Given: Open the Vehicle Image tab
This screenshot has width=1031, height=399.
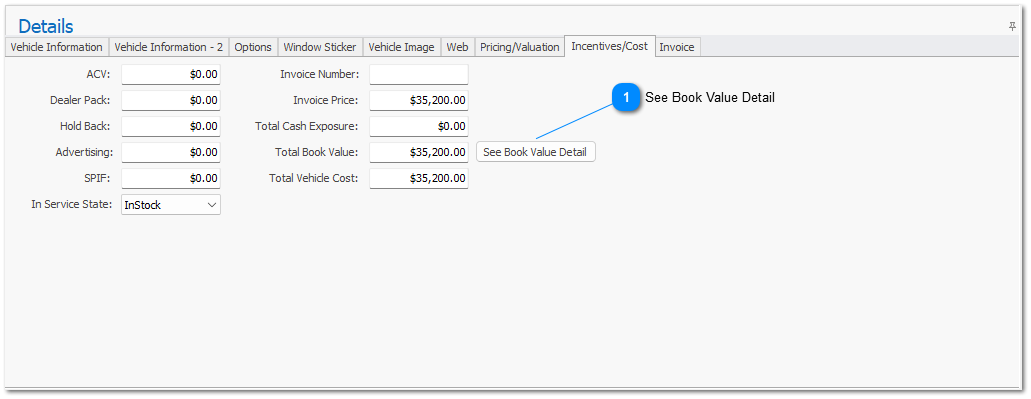Looking at the screenshot, I should (401, 47).
